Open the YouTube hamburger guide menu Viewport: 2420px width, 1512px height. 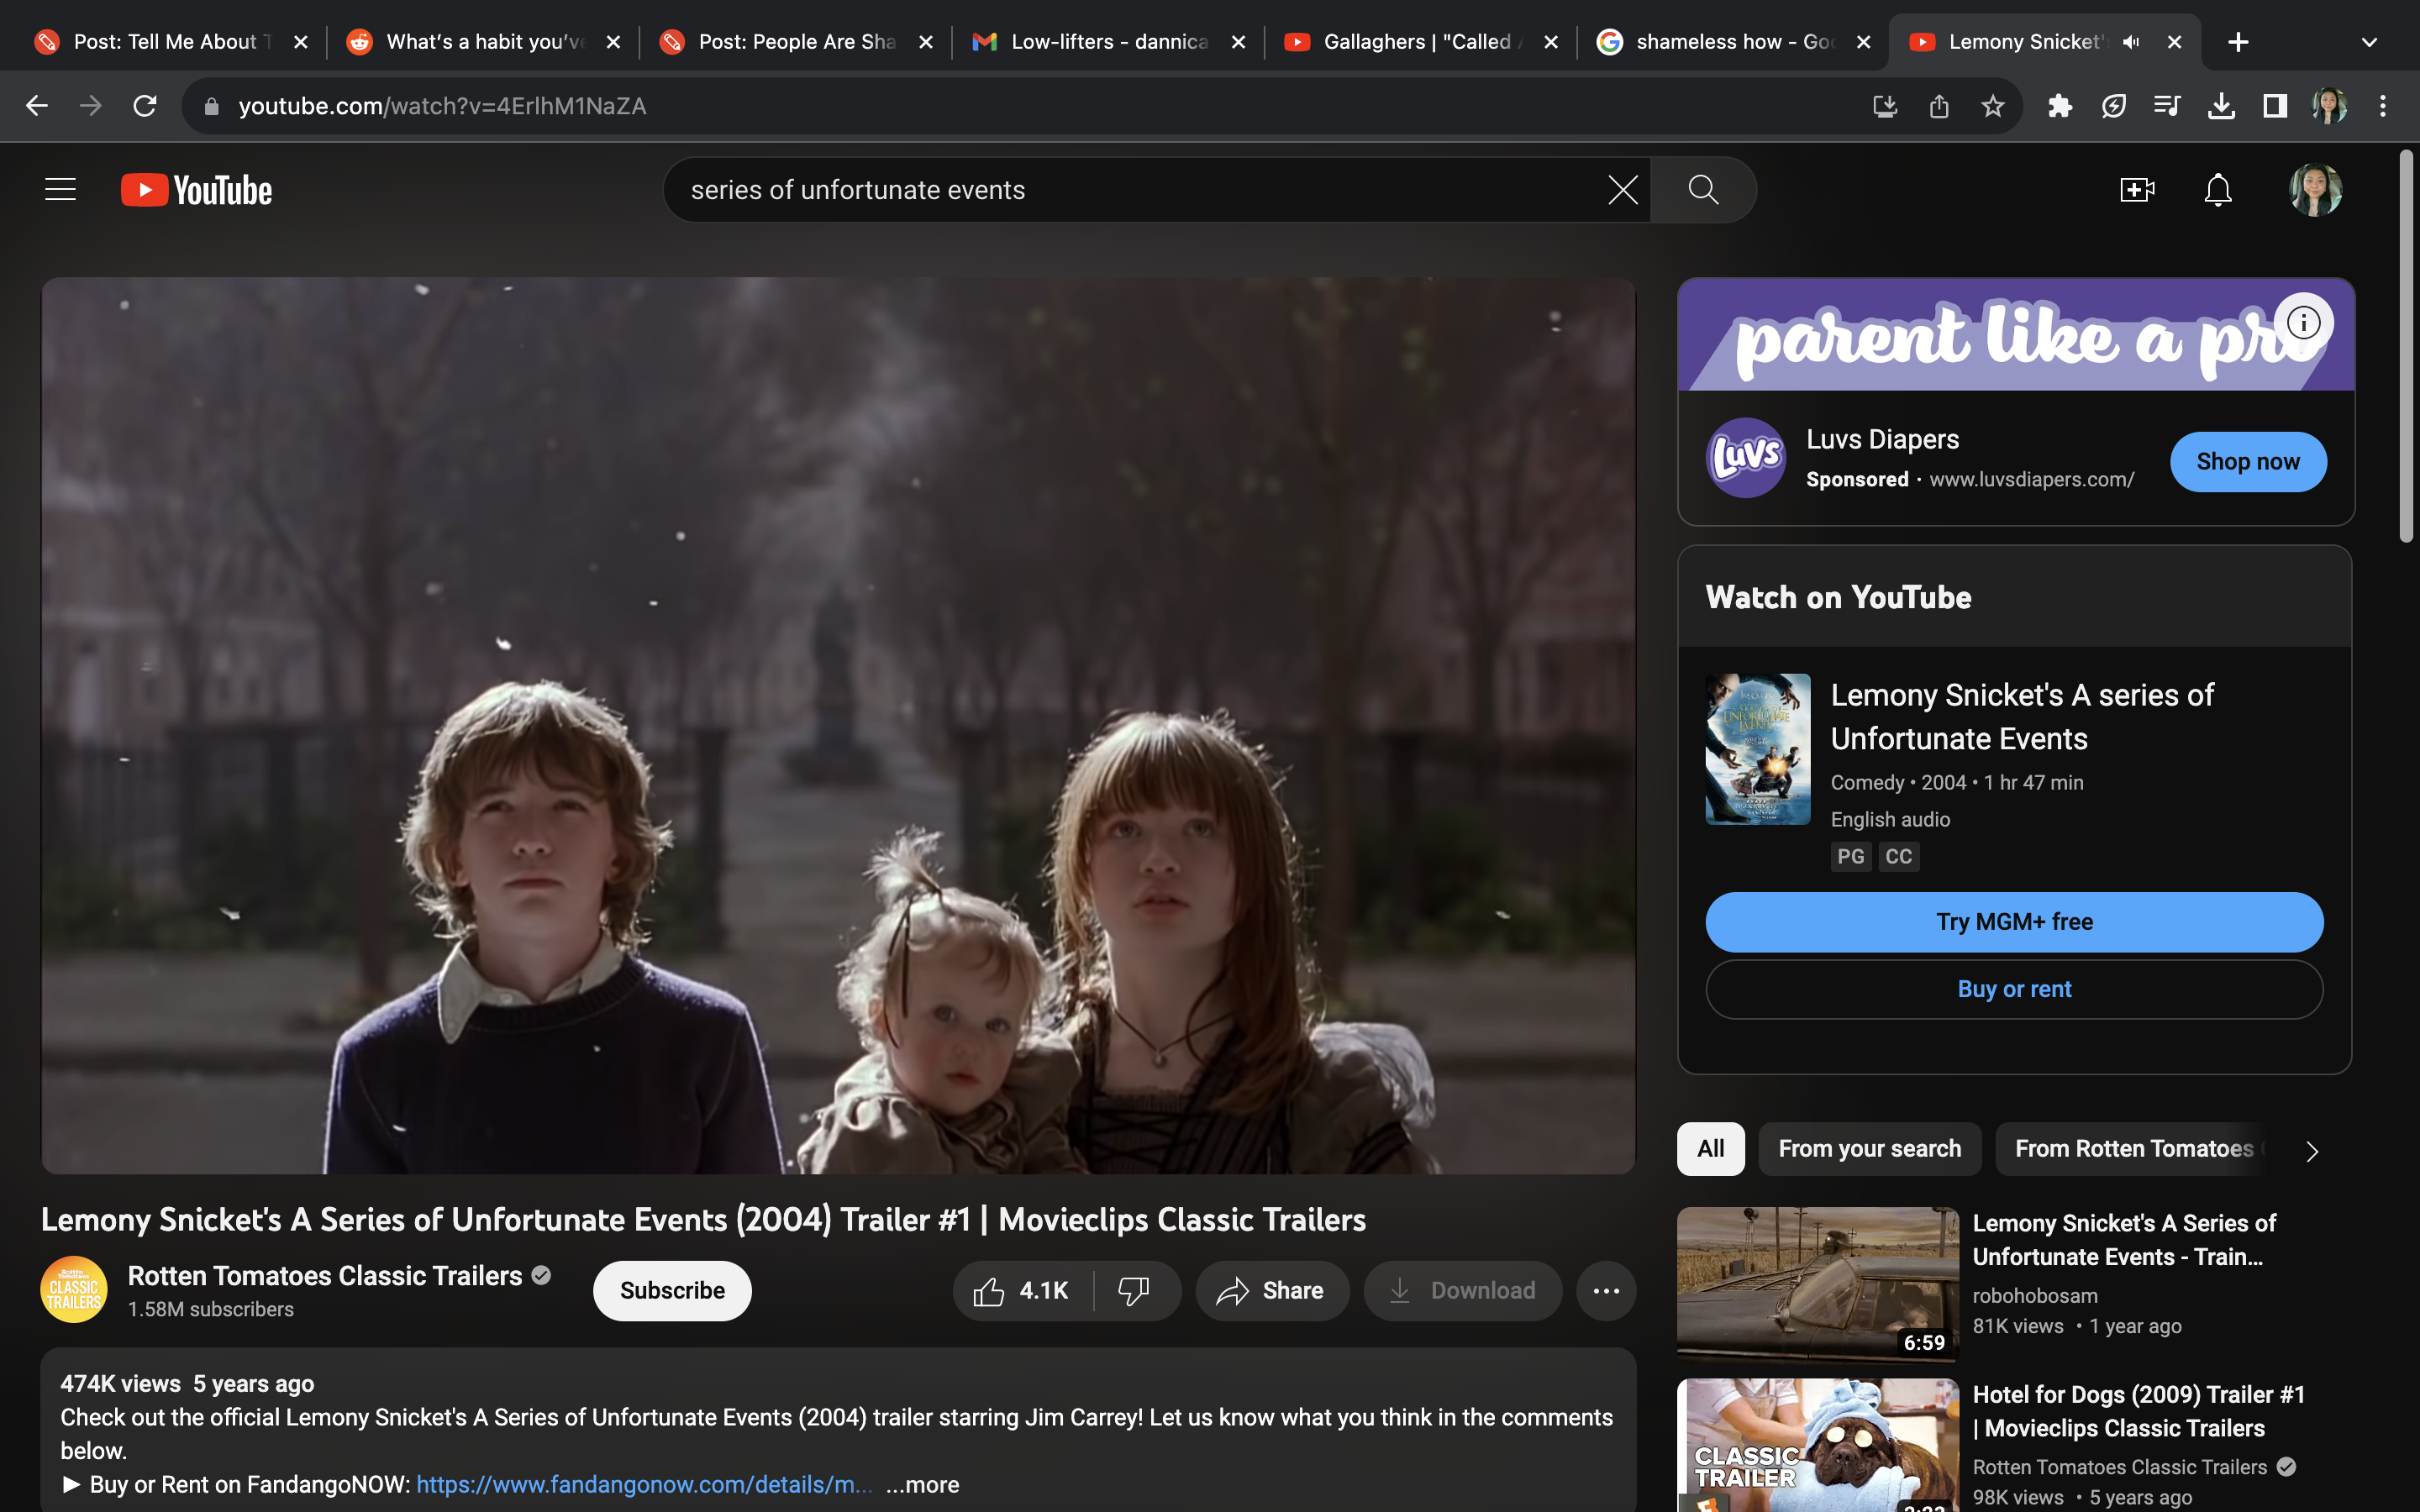pos(60,190)
